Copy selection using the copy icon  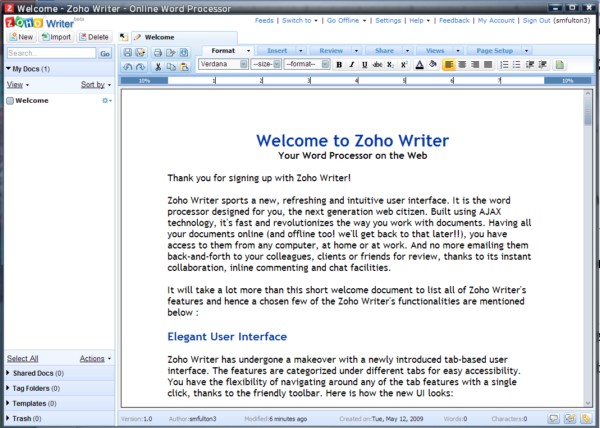pos(171,67)
